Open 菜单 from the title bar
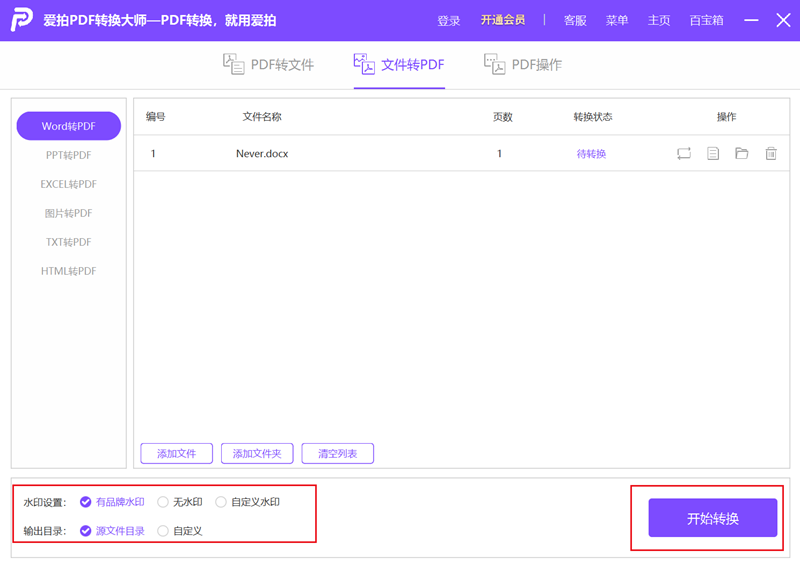800x573 pixels. [x=617, y=20]
